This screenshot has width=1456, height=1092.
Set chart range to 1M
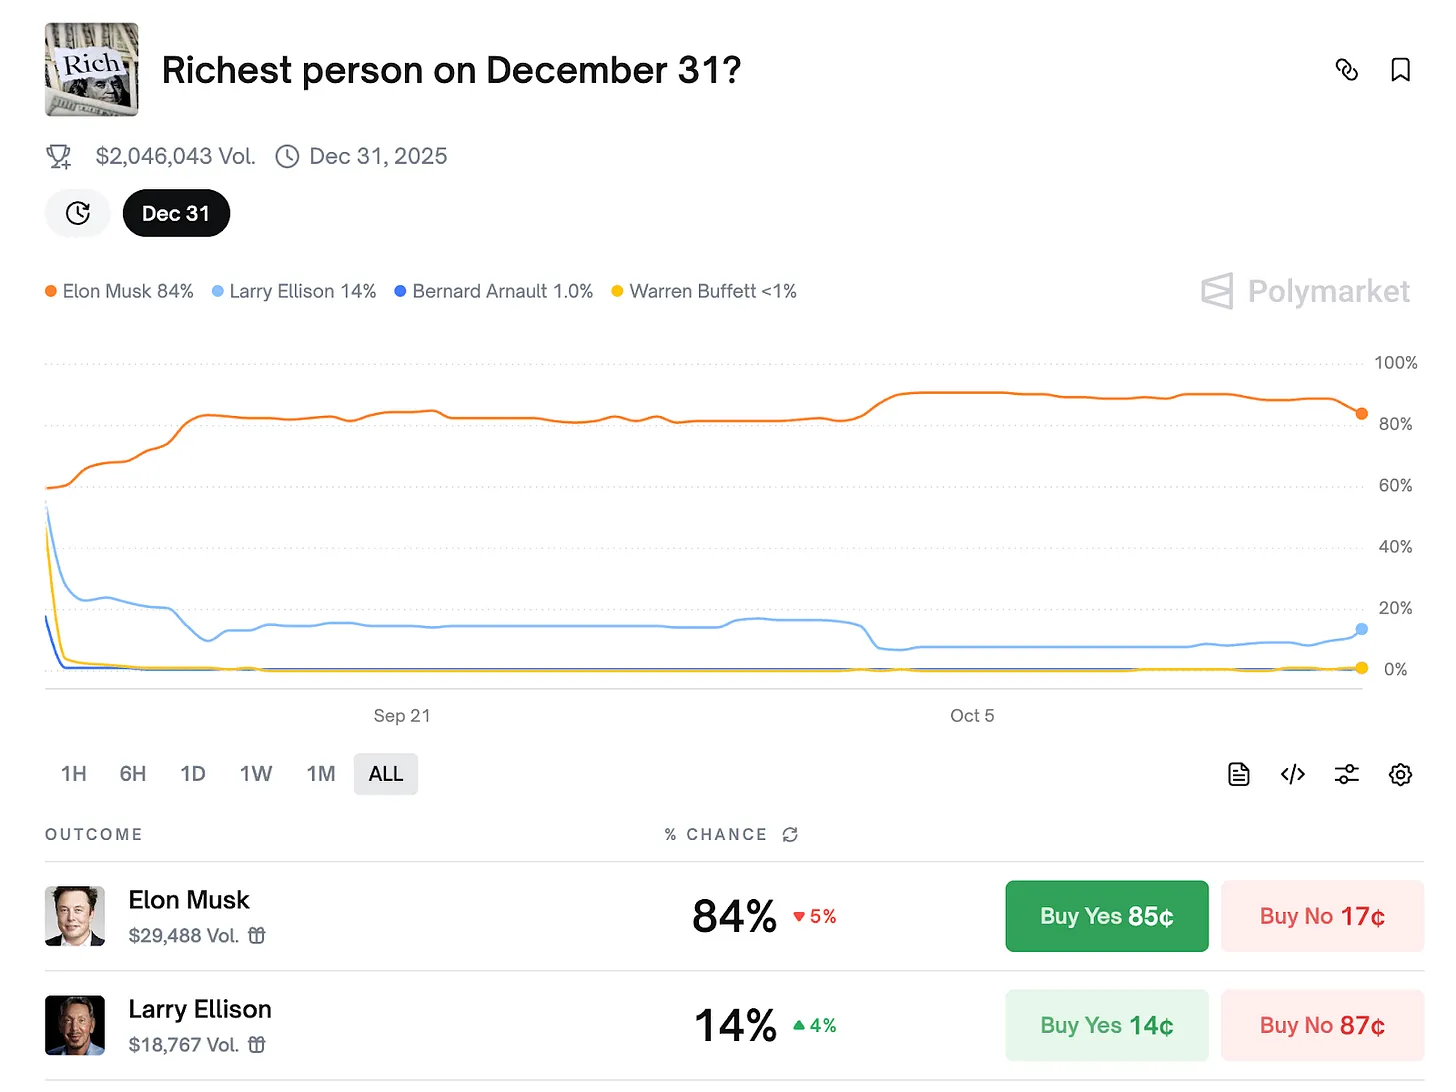pos(321,774)
